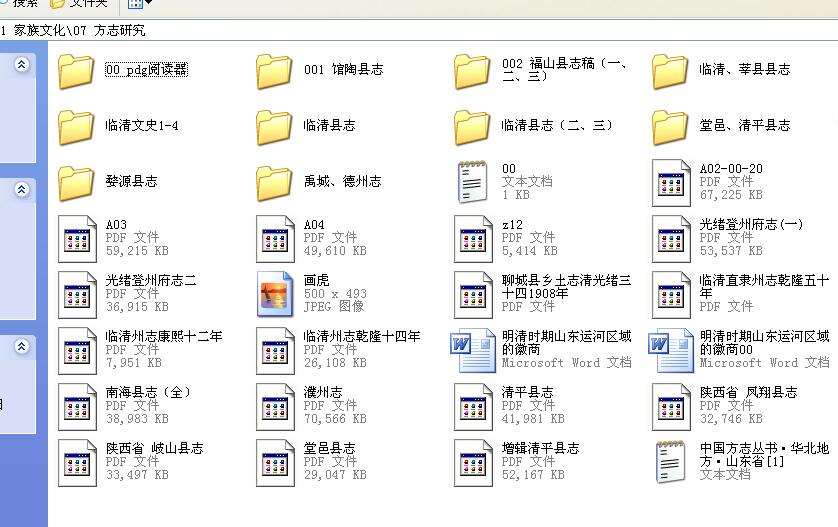Collapse the second task pane section chevron
Viewport: 838px width, 527px height.
[x=21, y=189]
